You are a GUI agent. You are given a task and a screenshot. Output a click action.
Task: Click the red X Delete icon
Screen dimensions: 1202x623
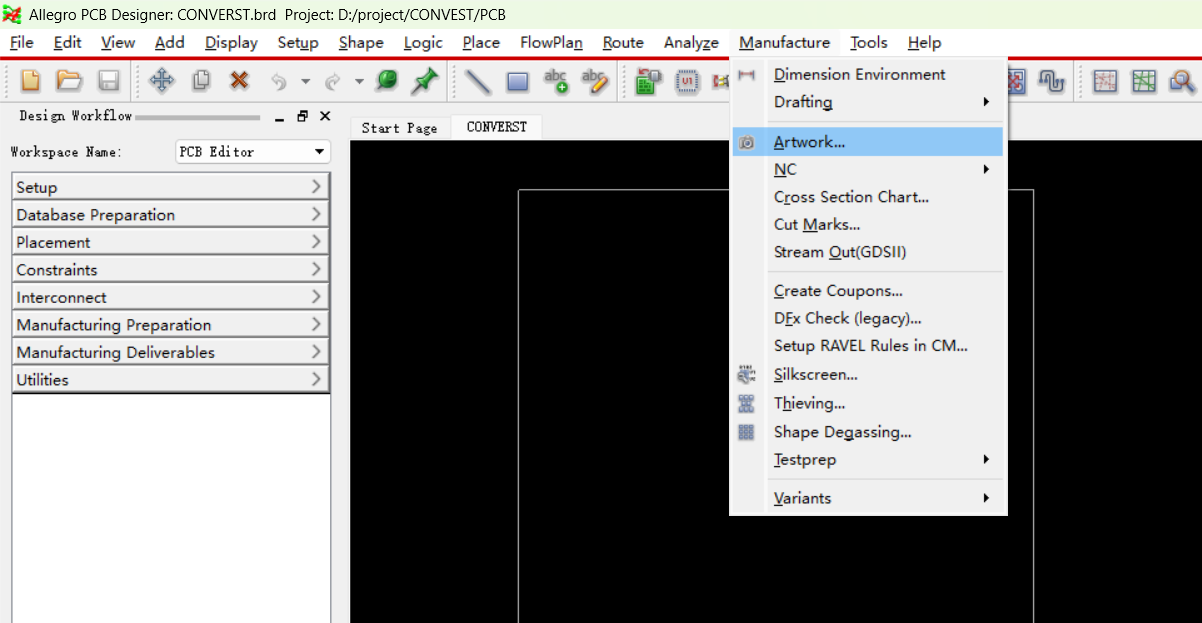[x=239, y=81]
